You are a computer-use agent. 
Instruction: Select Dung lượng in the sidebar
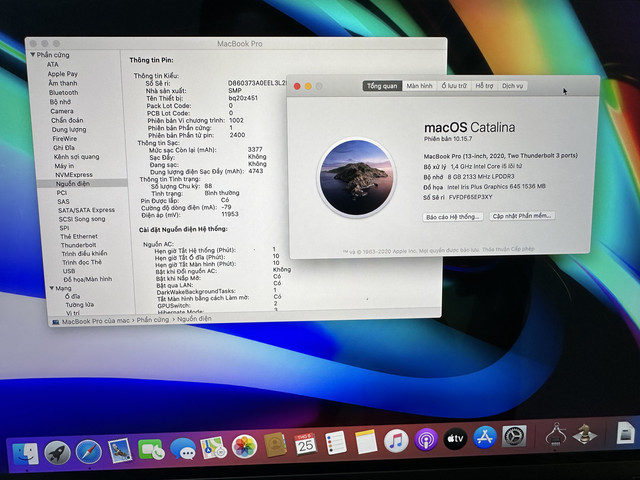coord(69,129)
